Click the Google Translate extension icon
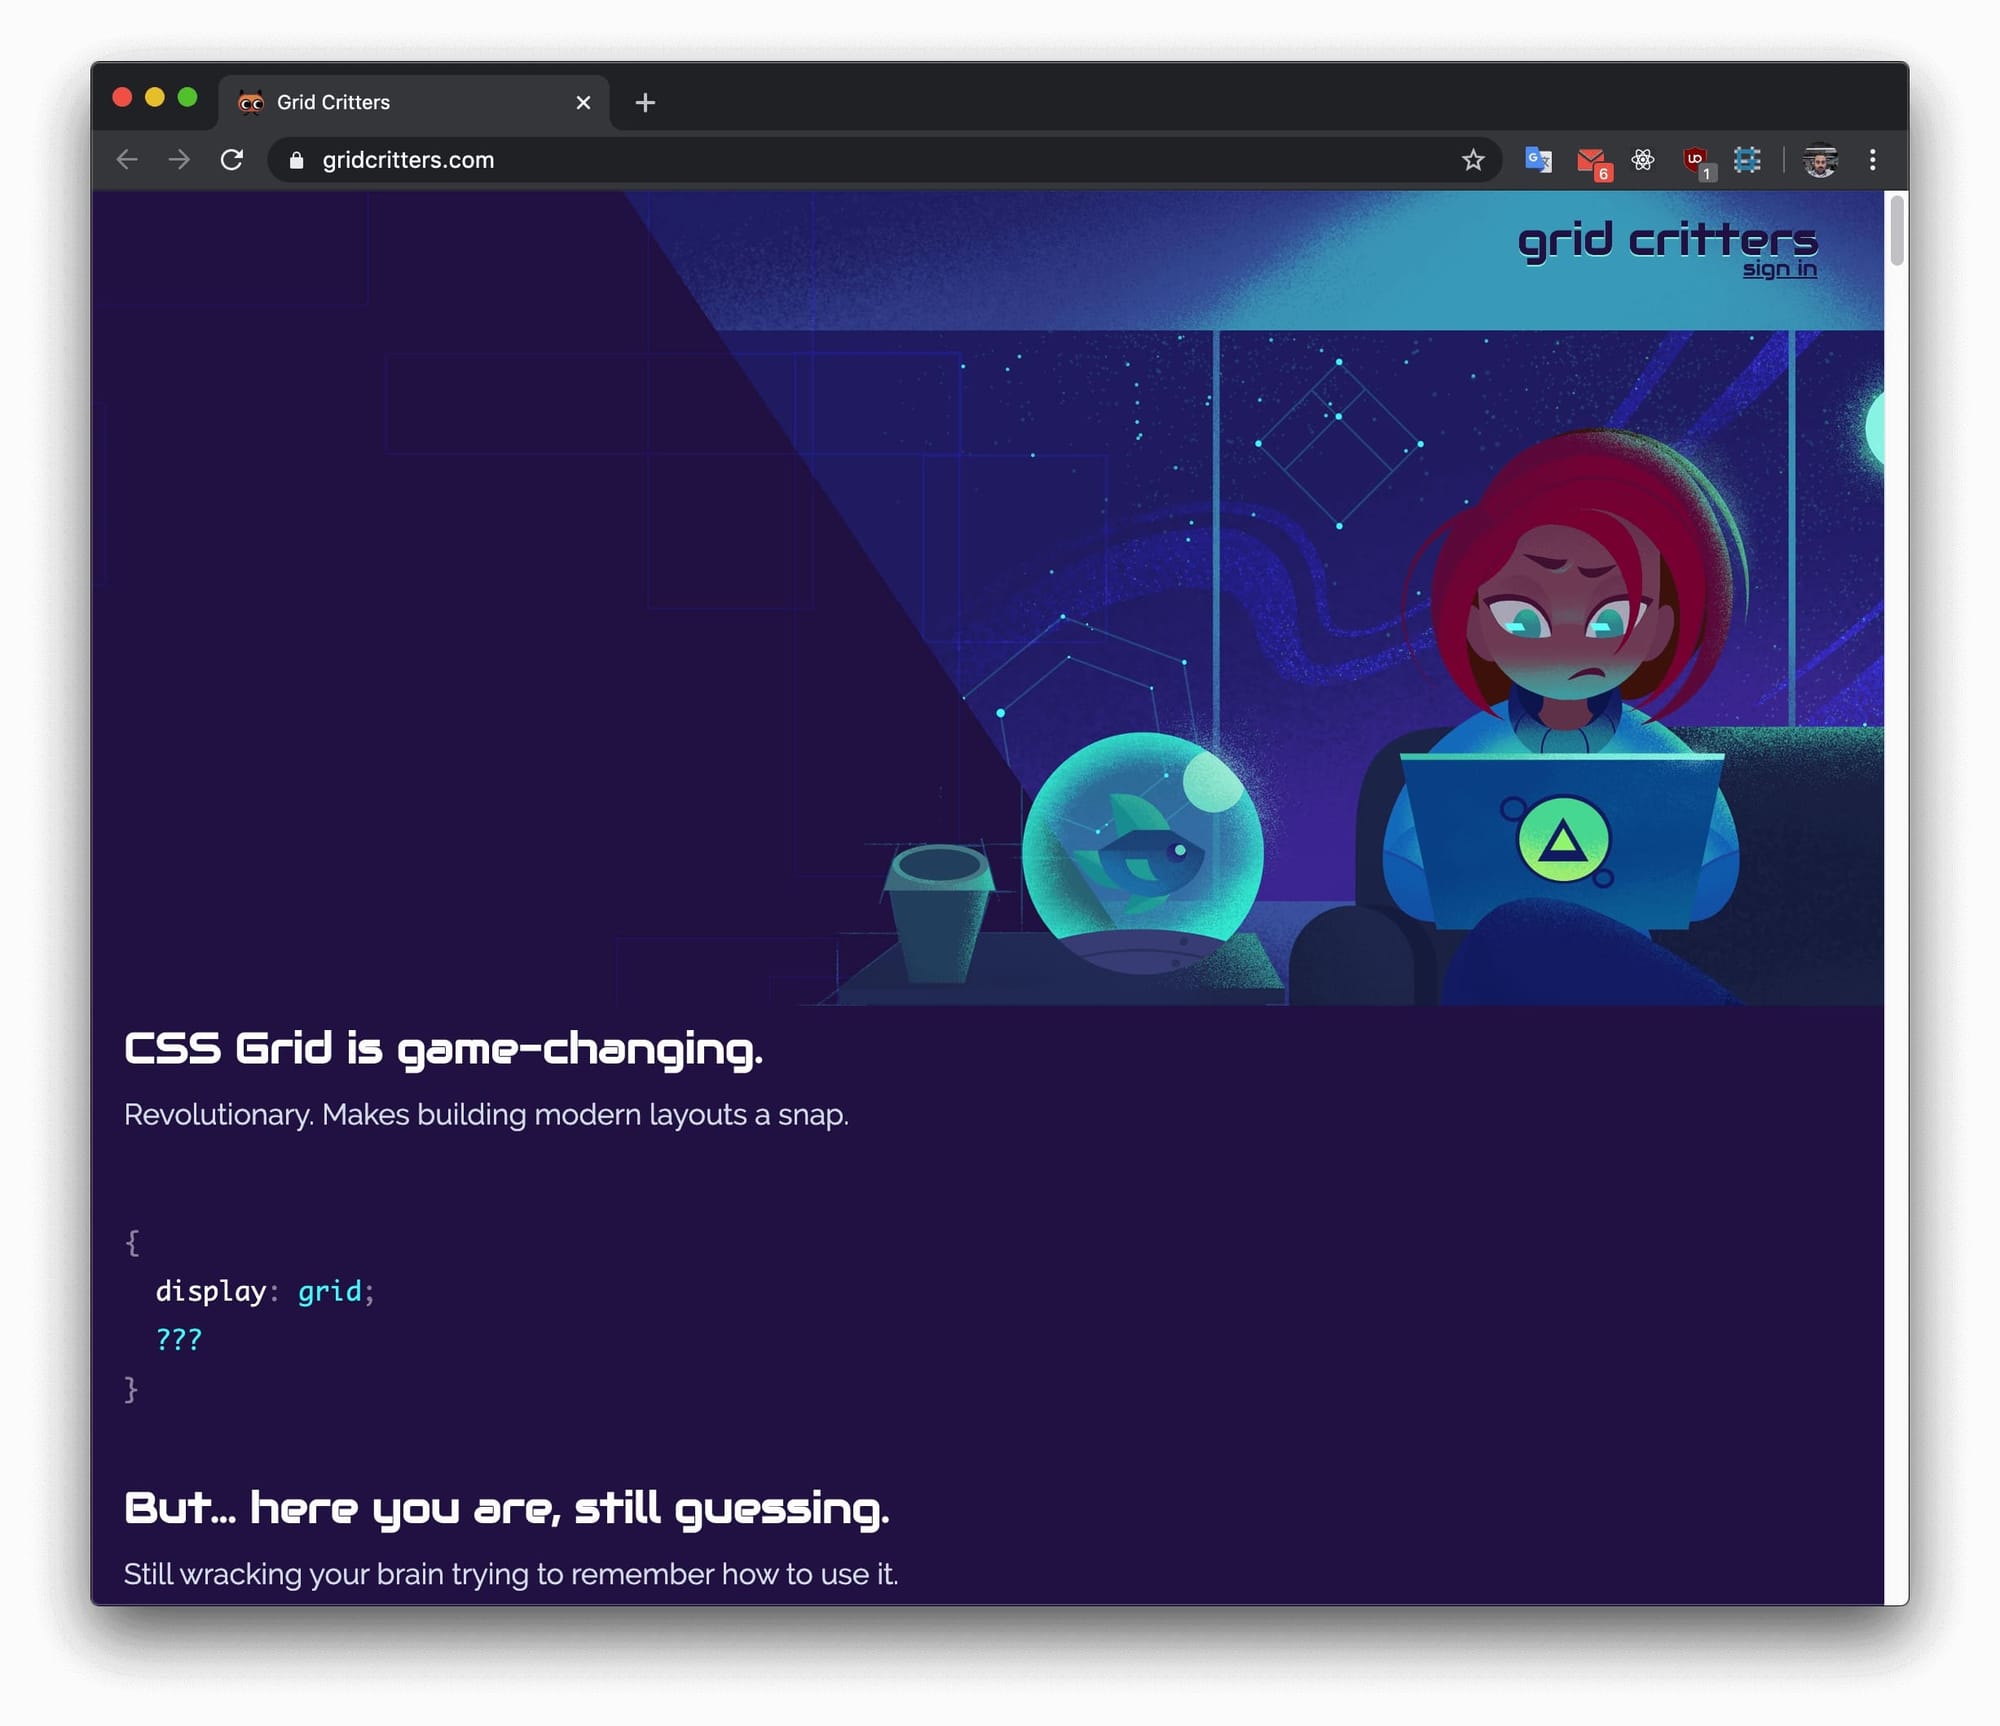Image resolution: width=2000 pixels, height=1726 pixels. point(1537,160)
